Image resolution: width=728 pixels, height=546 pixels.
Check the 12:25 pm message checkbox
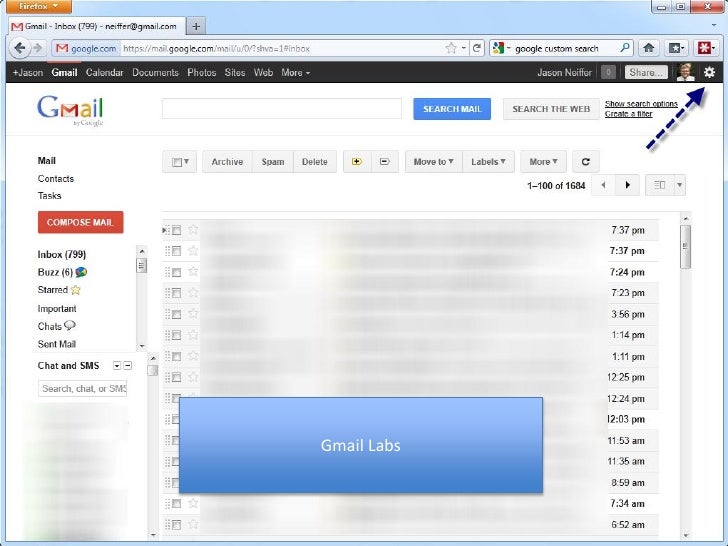(176, 377)
